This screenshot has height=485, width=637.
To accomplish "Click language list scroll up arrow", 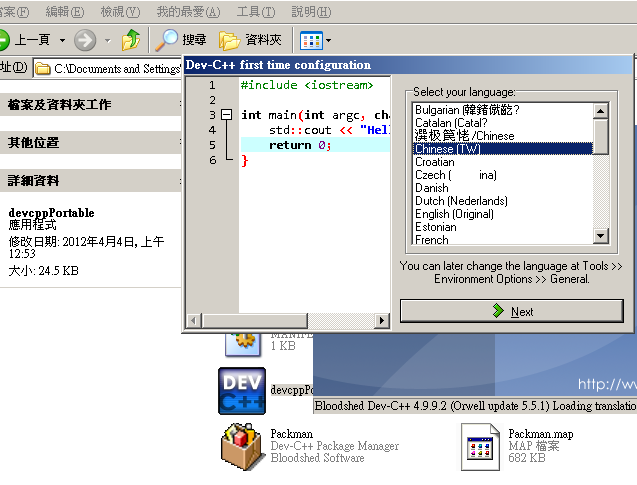I will (x=600, y=111).
